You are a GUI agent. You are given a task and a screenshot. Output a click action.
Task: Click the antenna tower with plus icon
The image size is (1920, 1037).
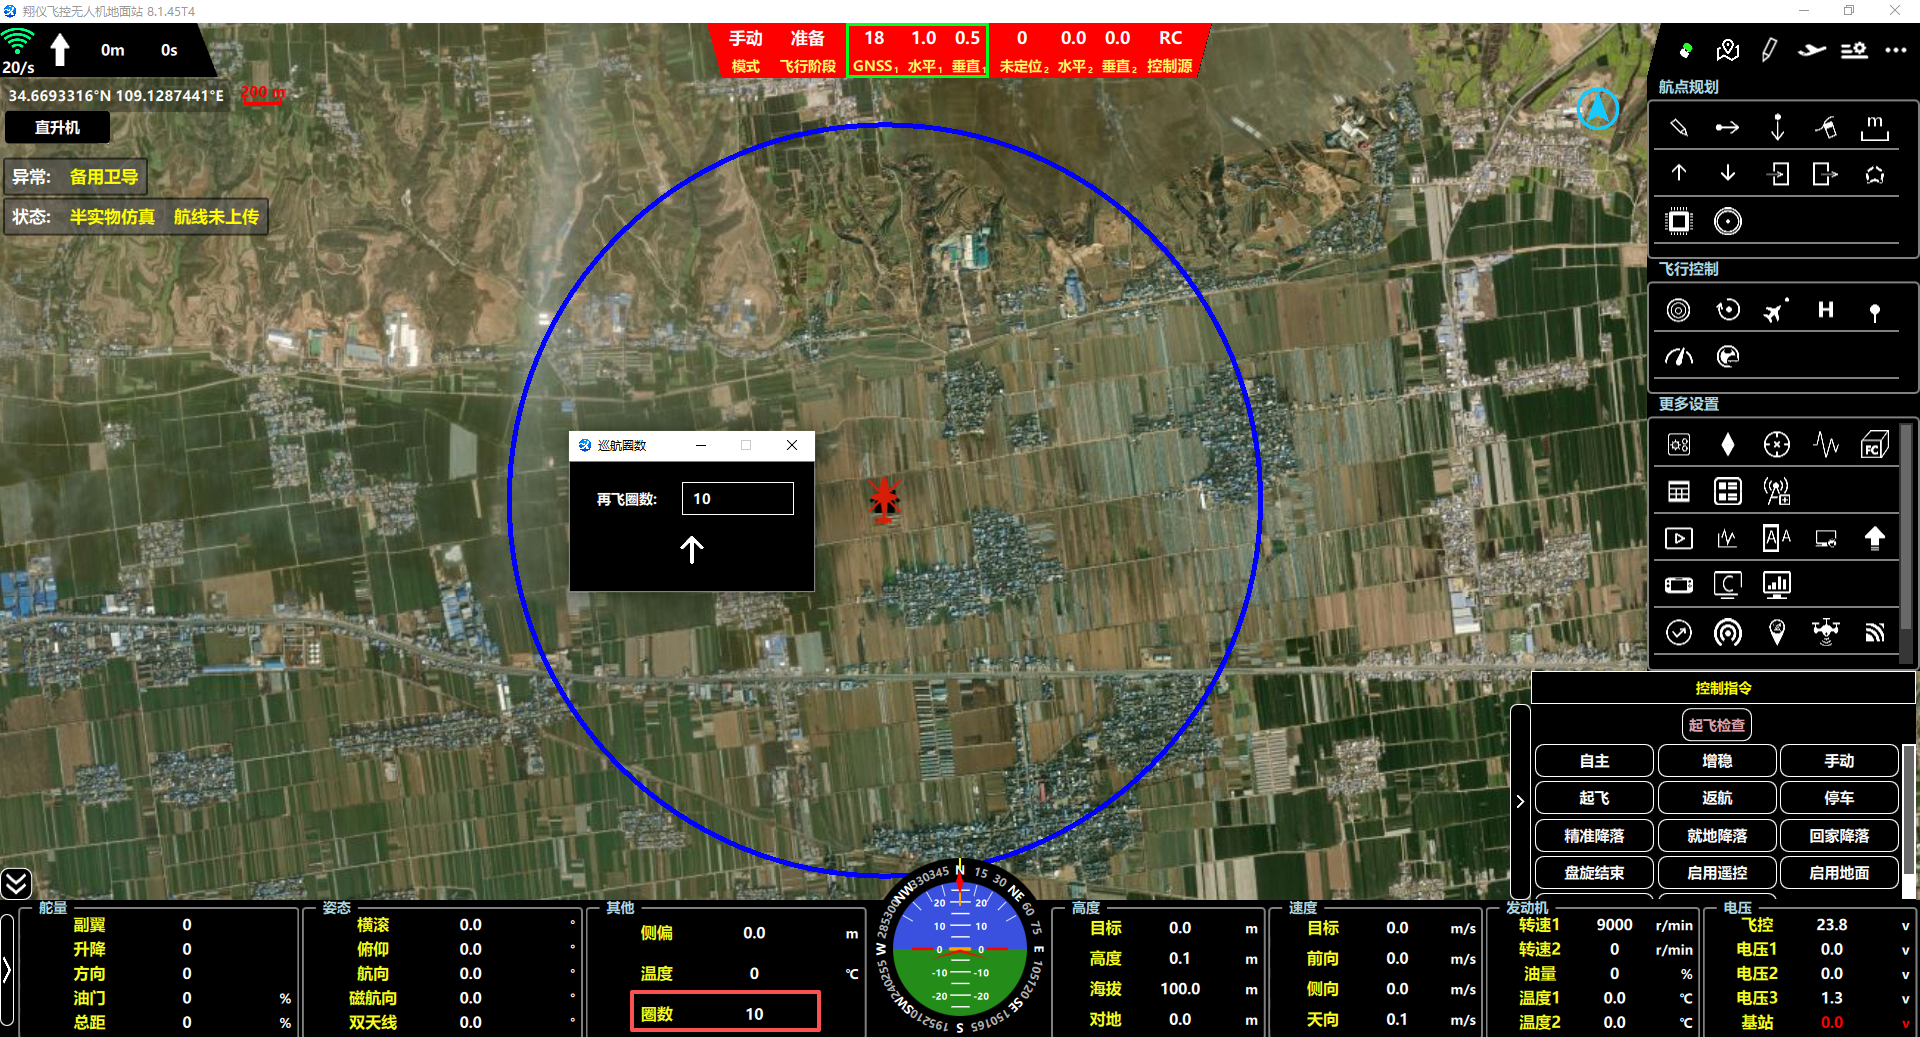click(1777, 491)
